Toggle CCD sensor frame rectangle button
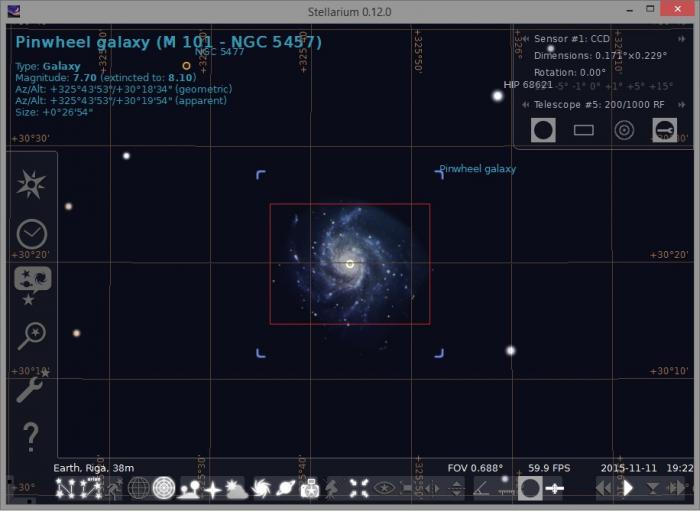700x512 pixels. [583, 130]
